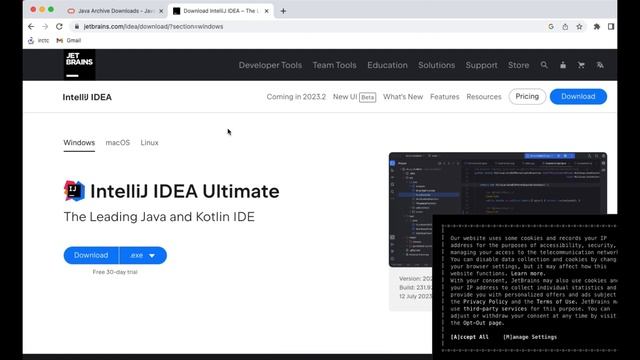Click the Download button in page header
The image size is (640, 360).
click(578, 97)
